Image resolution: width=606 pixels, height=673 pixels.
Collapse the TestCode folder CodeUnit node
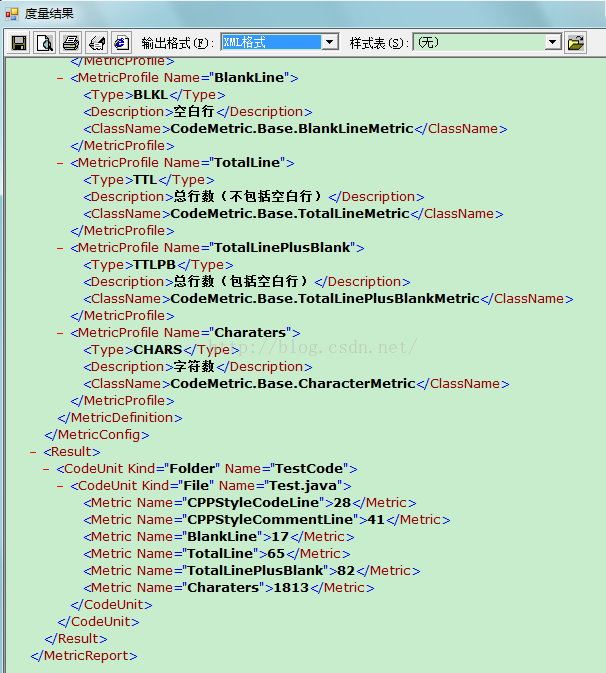(x=47, y=468)
